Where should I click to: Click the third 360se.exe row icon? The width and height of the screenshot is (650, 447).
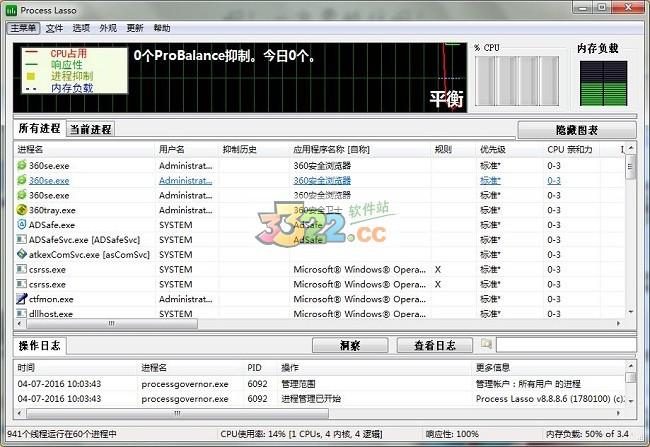coord(22,195)
